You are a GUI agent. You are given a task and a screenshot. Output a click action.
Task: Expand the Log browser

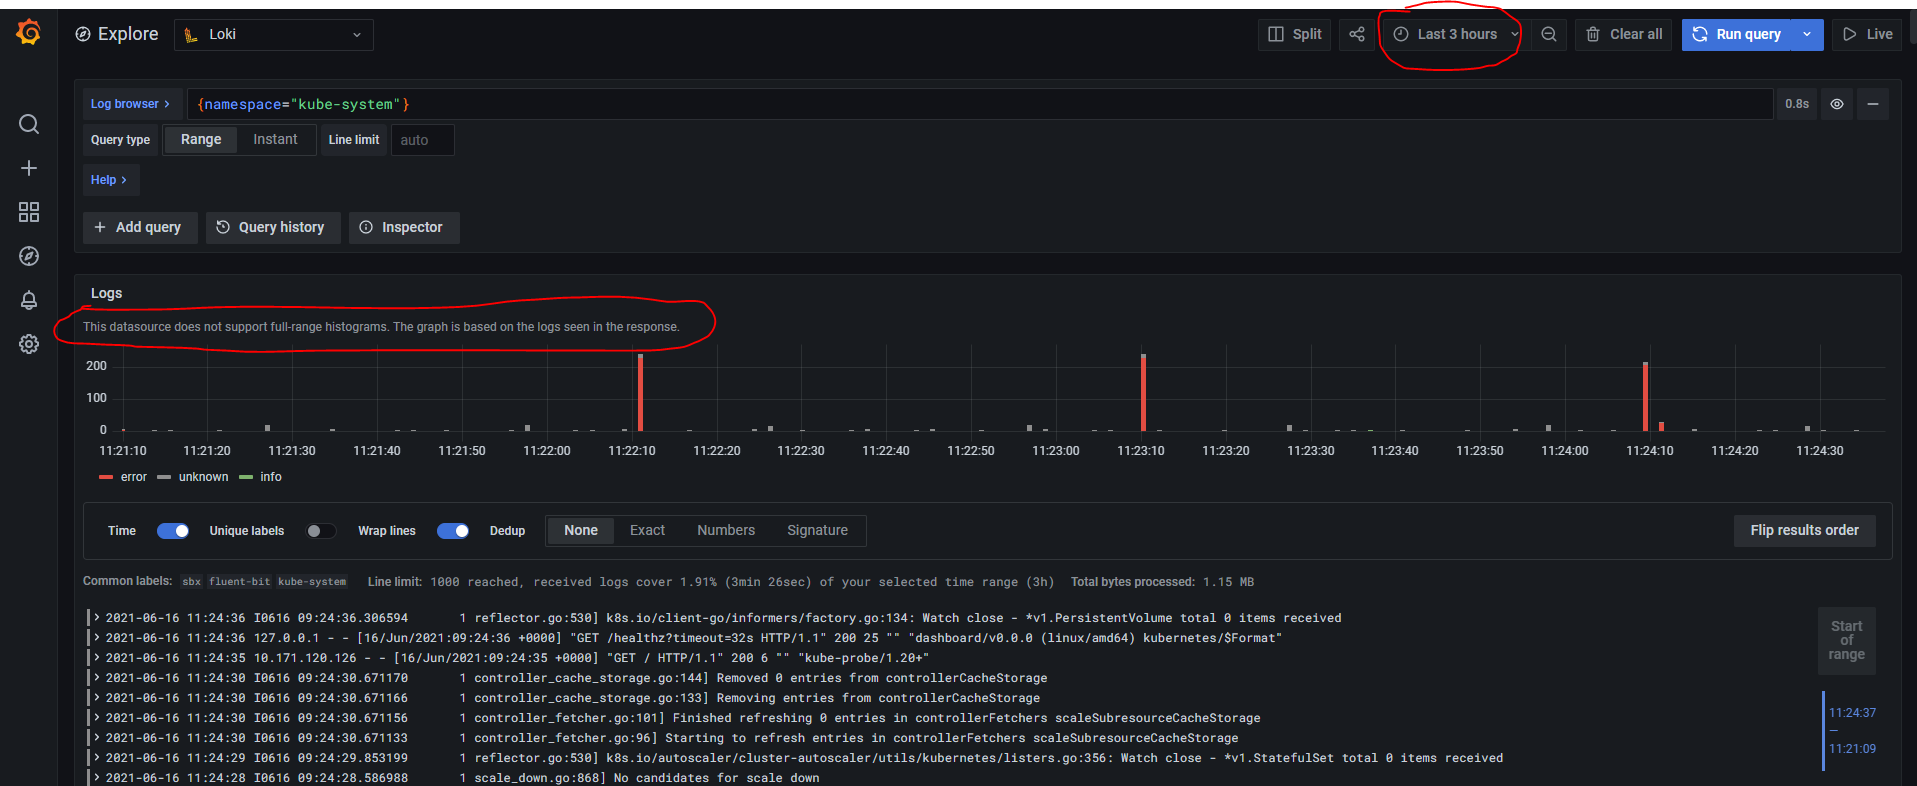click(x=131, y=104)
